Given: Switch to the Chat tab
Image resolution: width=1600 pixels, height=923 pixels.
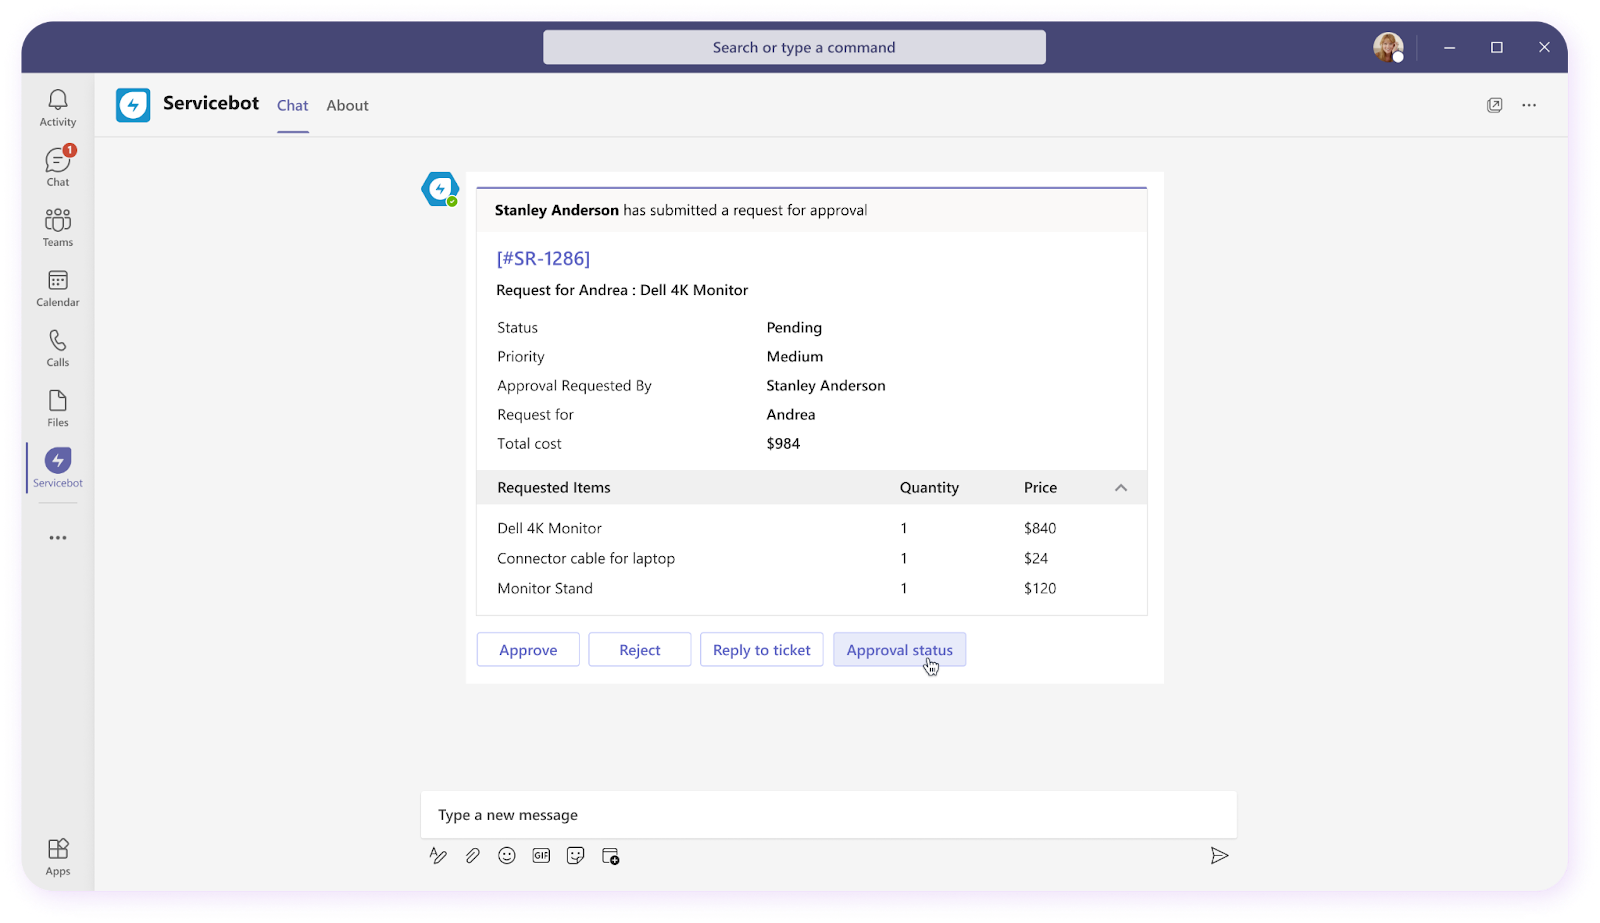Looking at the screenshot, I should (x=293, y=105).
